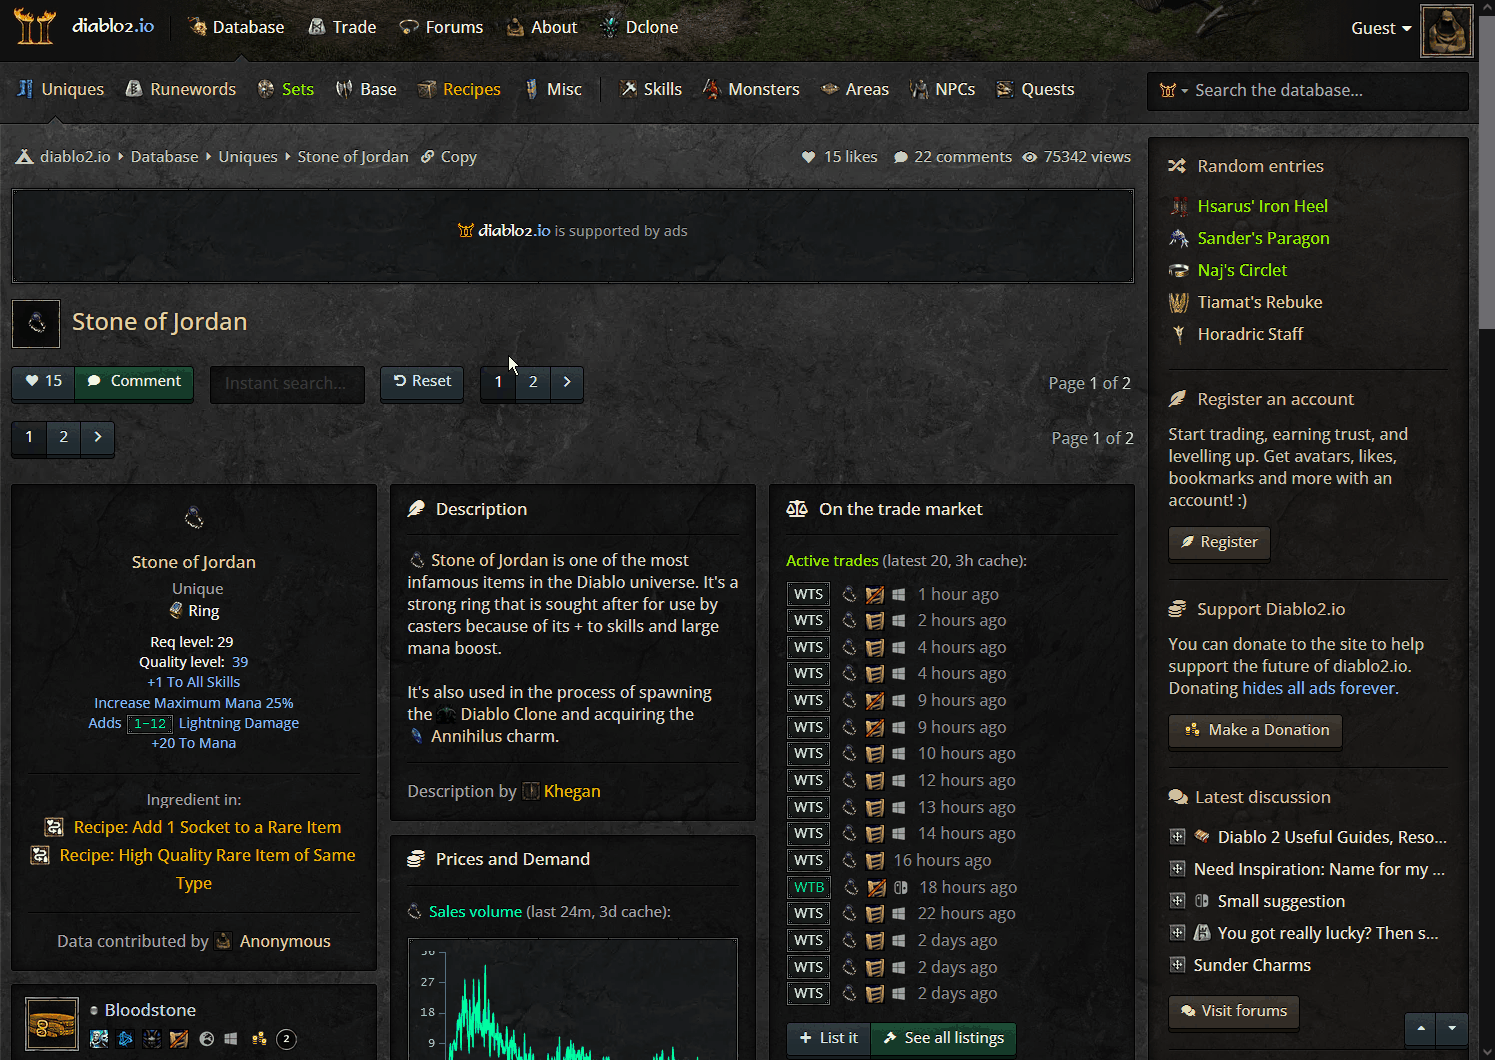1495x1060 pixels.
Task: Click the scroll-to-top arrow button
Action: tap(1420, 1028)
